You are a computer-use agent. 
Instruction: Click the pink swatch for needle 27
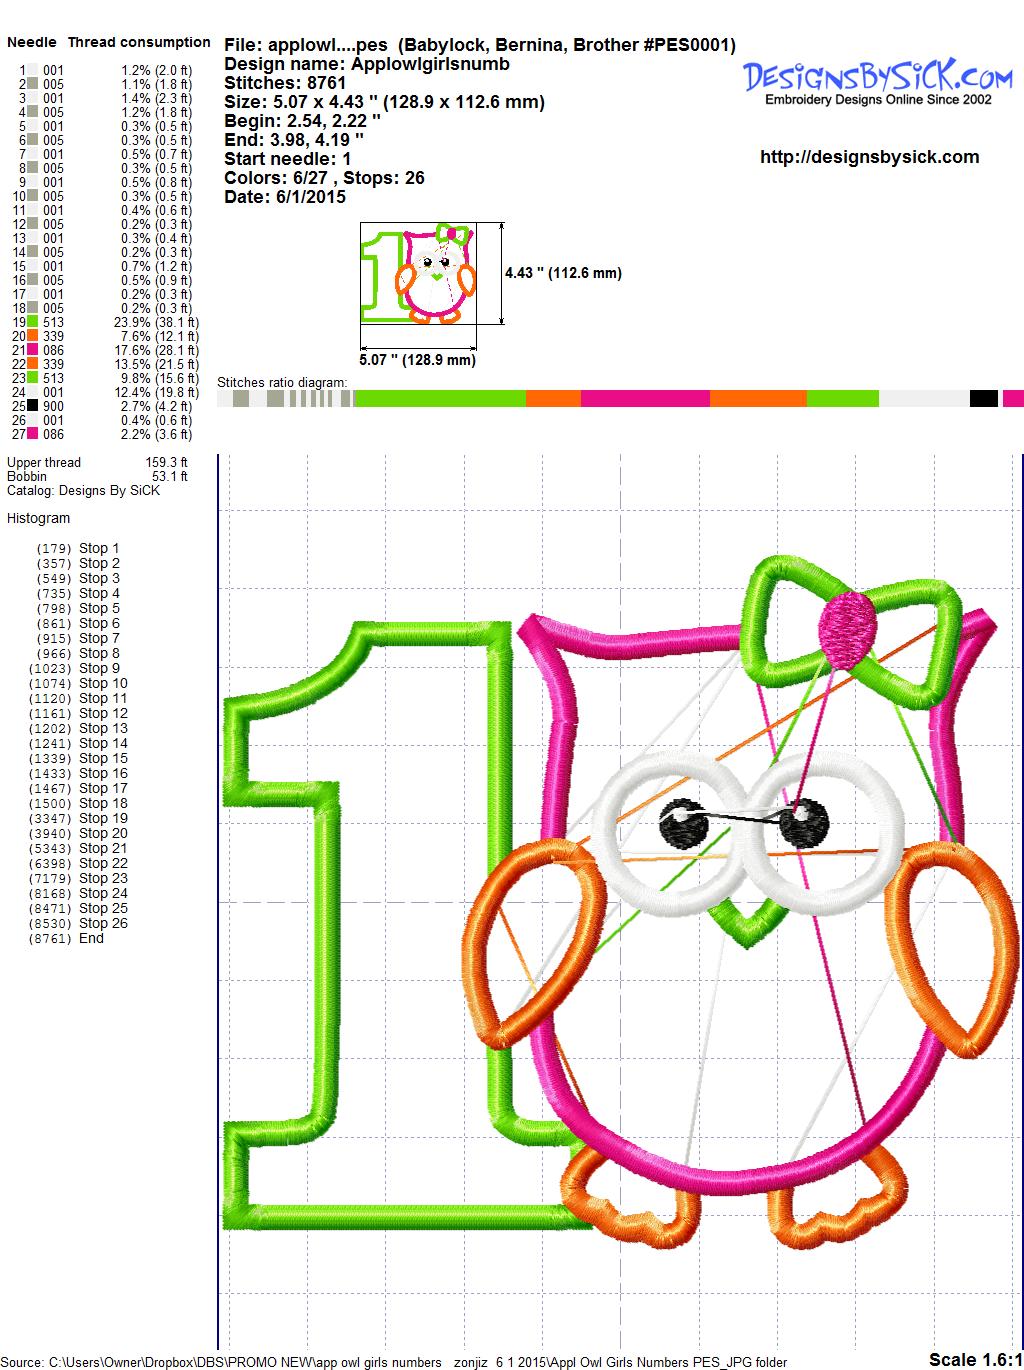pyautogui.click(x=33, y=434)
